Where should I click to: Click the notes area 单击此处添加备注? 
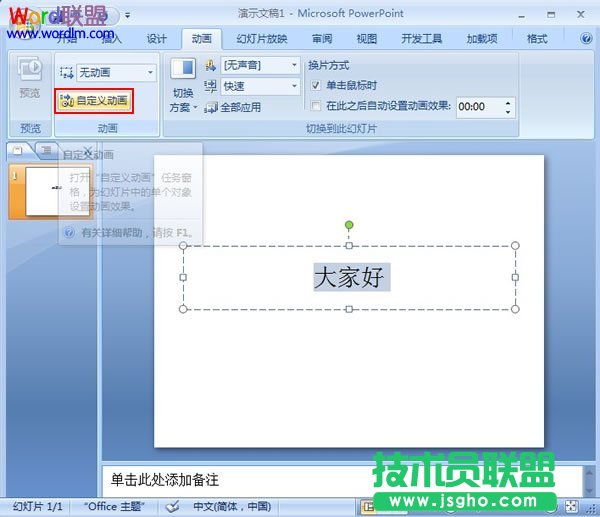[x=165, y=479]
